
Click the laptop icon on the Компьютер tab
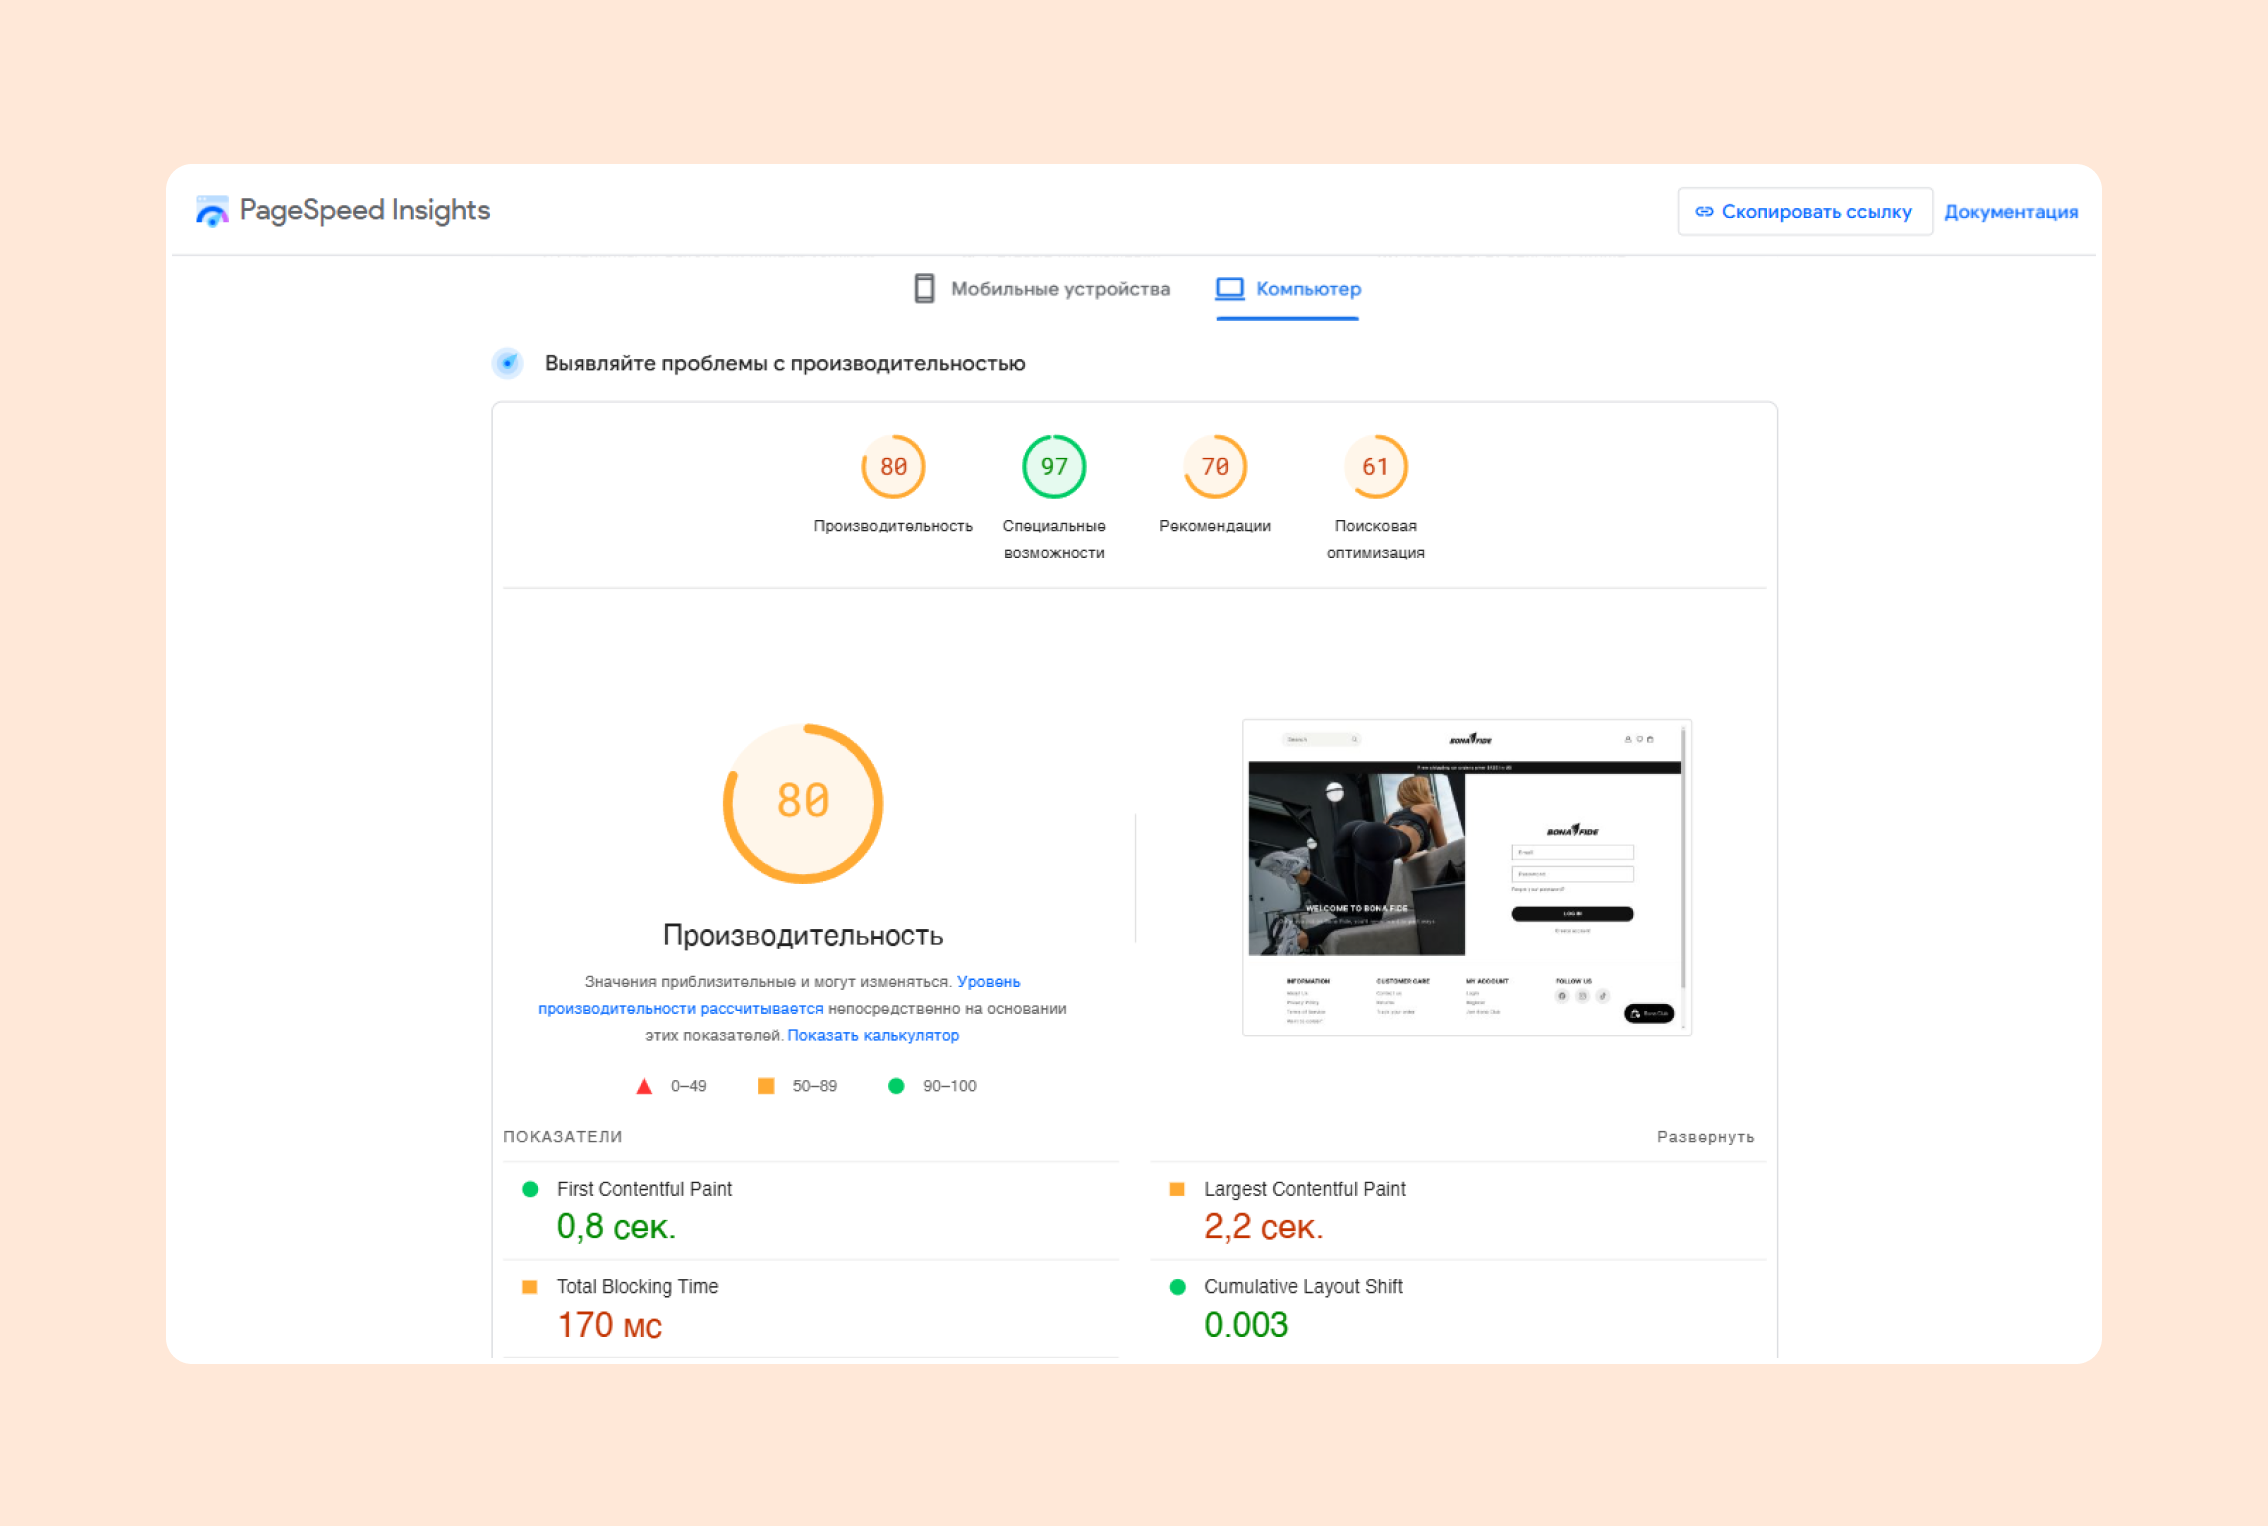pos(1229,289)
